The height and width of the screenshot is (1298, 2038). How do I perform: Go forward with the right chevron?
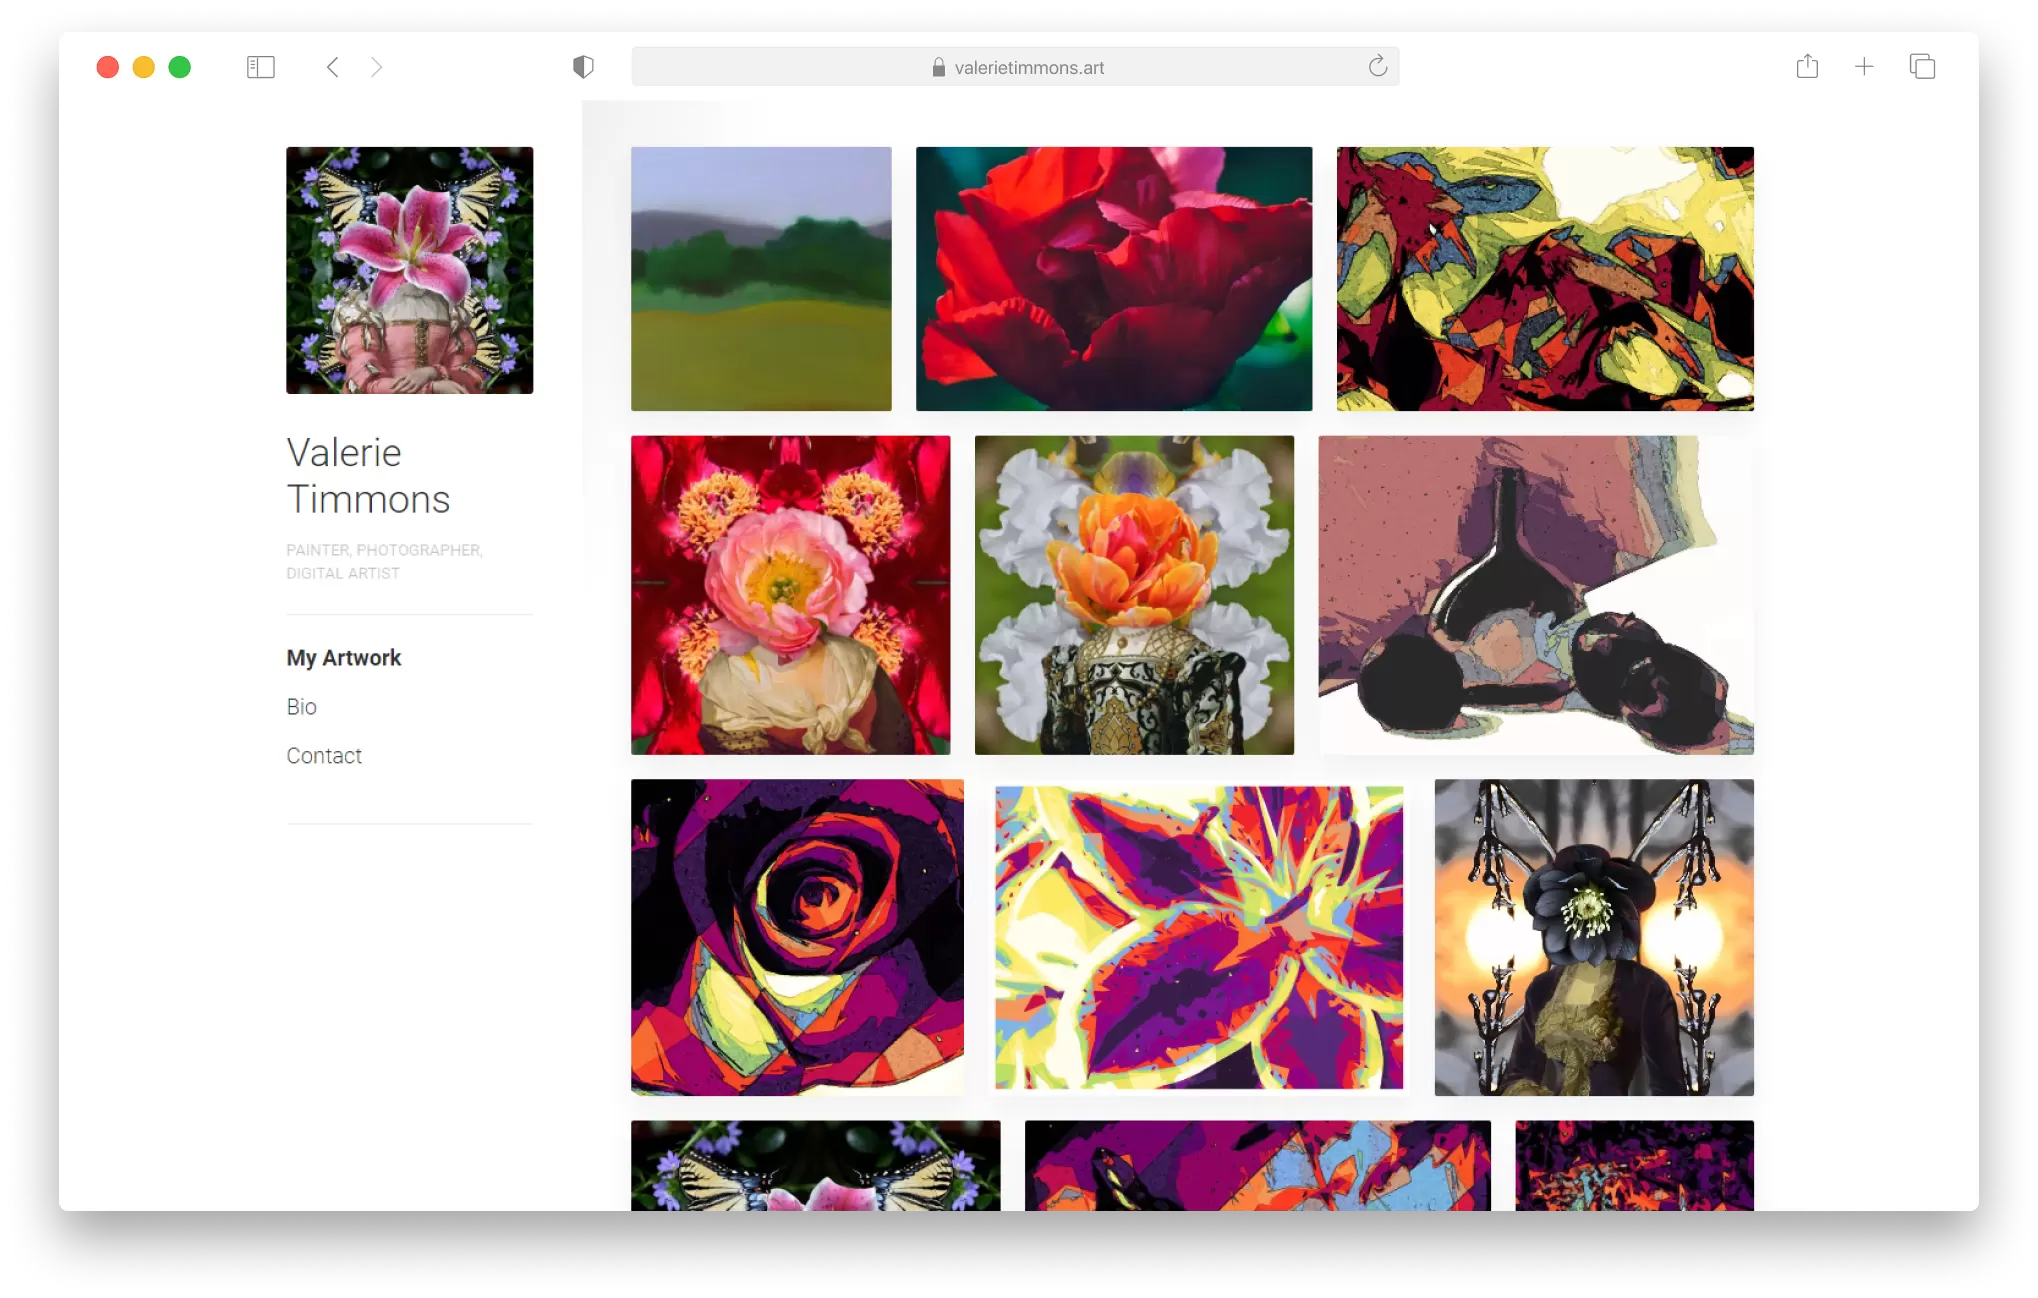pyautogui.click(x=376, y=67)
